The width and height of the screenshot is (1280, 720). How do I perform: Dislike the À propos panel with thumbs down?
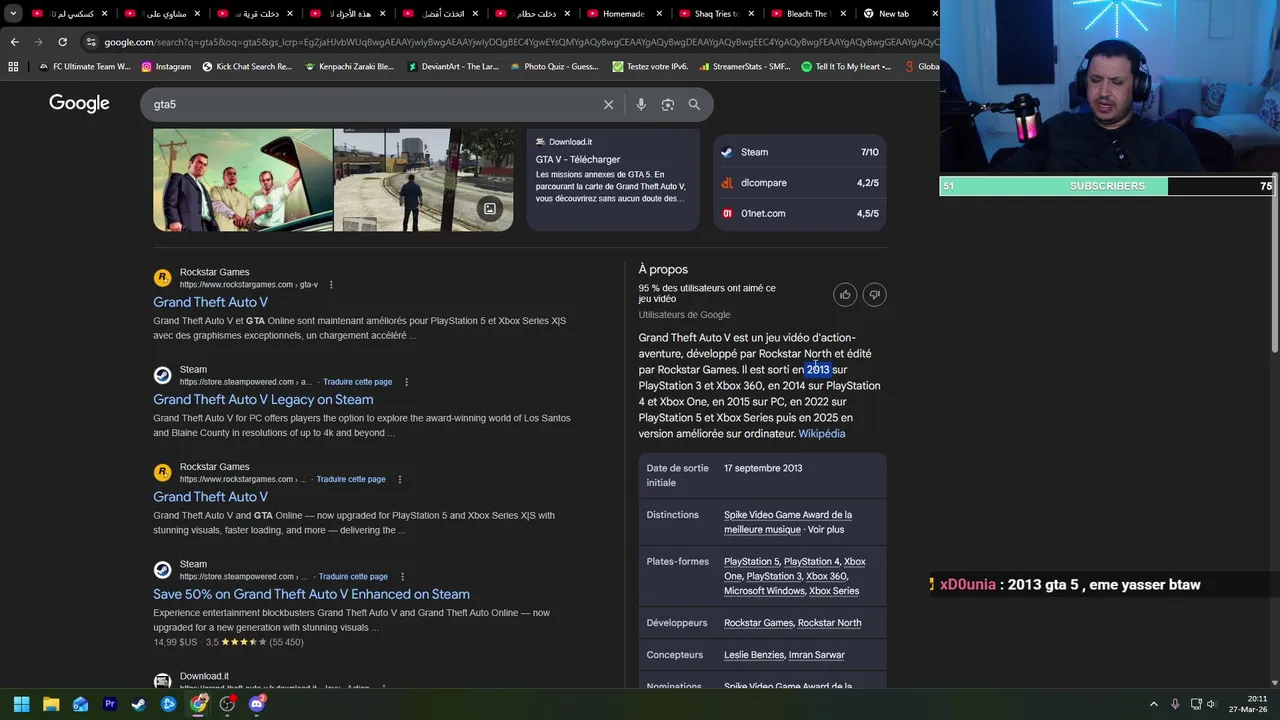[874, 294]
